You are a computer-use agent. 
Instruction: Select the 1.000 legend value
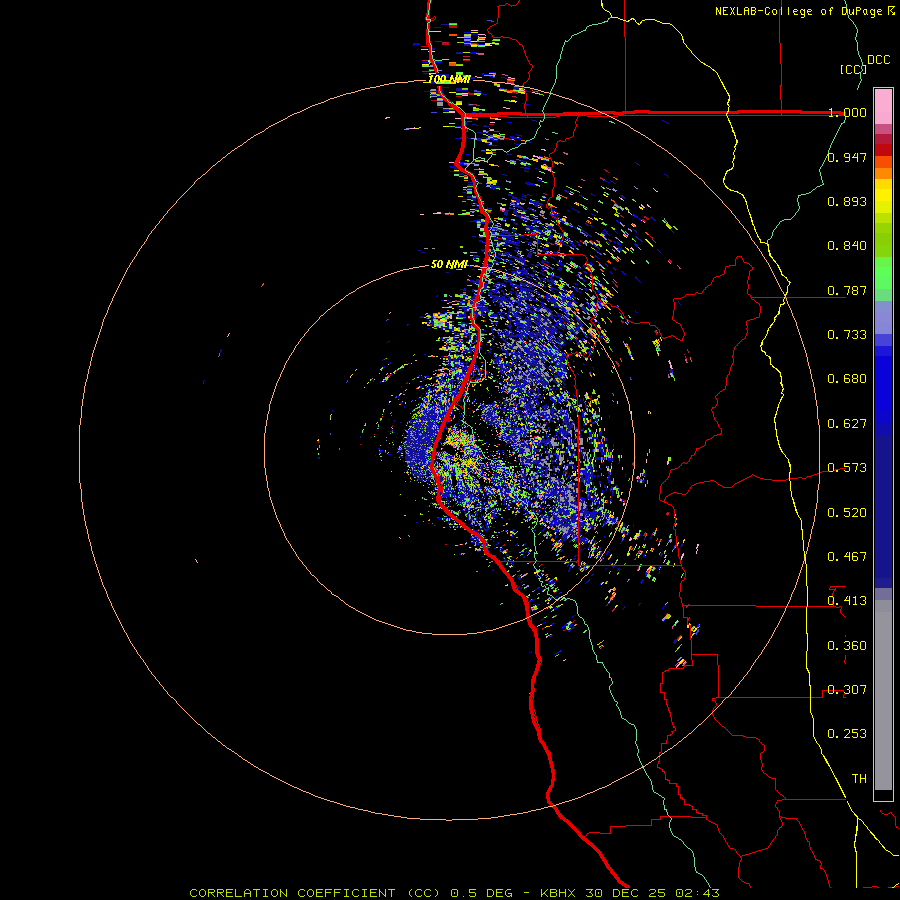[847, 112]
